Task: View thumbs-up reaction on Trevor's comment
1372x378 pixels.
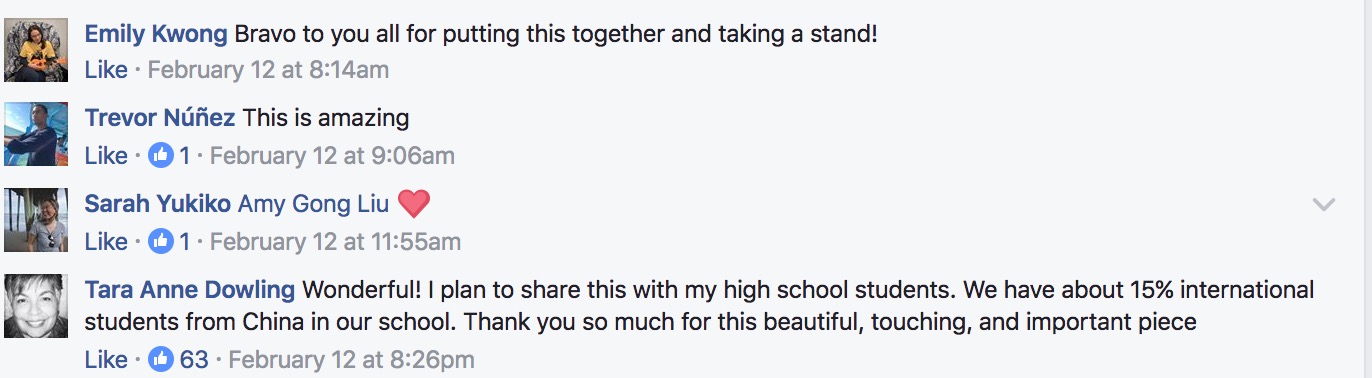Action: [169, 156]
